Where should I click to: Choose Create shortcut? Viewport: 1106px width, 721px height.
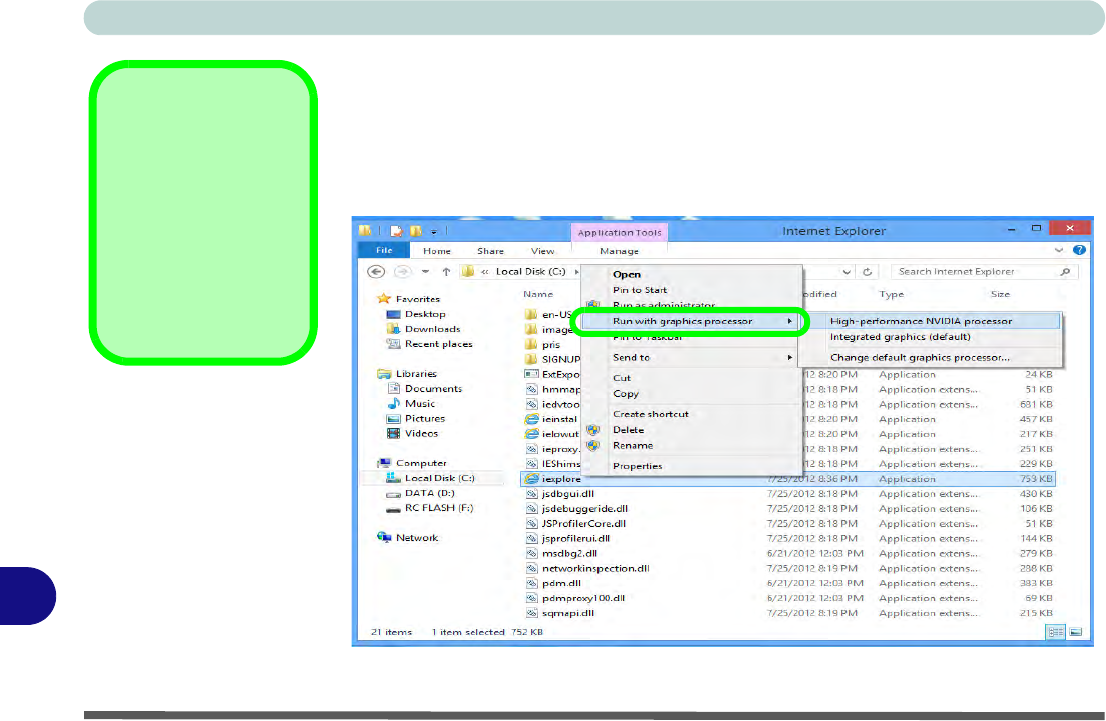pyautogui.click(x=650, y=414)
